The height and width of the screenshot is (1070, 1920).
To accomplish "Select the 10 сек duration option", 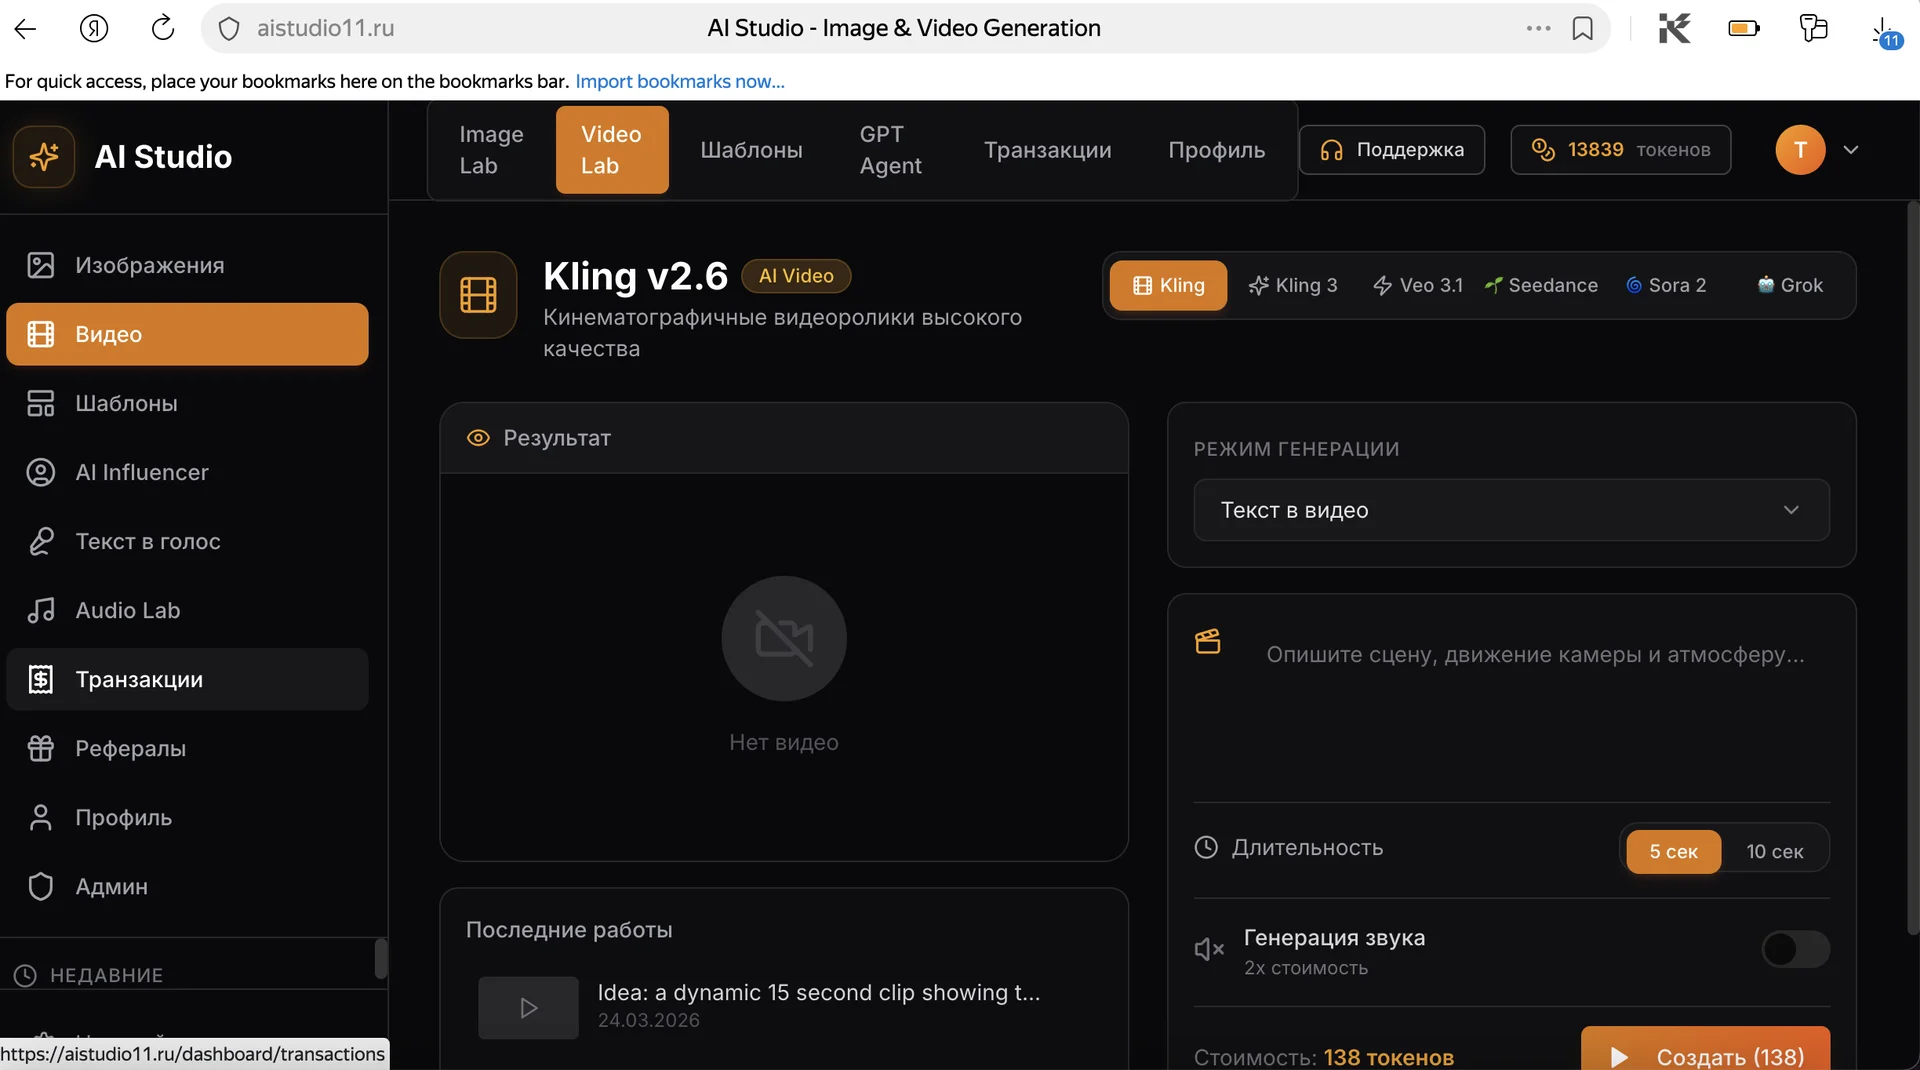I will tap(1775, 851).
